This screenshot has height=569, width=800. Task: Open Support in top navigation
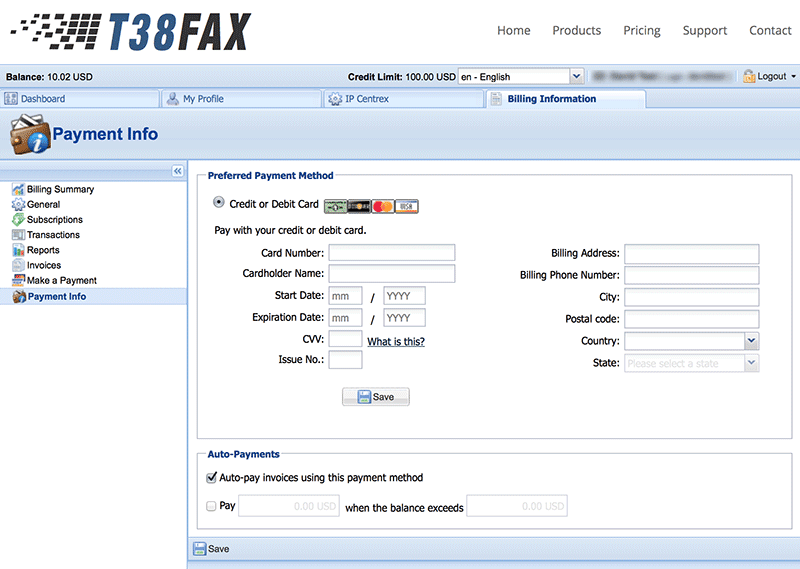705,31
